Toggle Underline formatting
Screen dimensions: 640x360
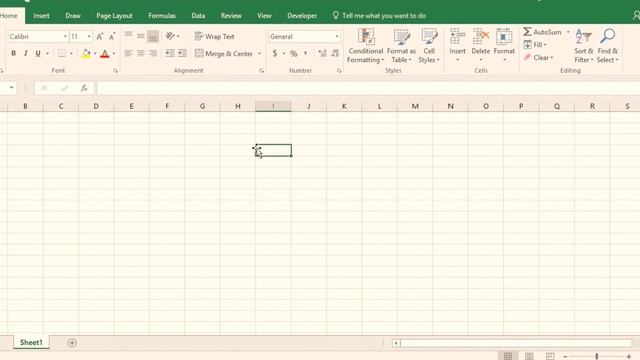pyautogui.click(x=38, y=53)
